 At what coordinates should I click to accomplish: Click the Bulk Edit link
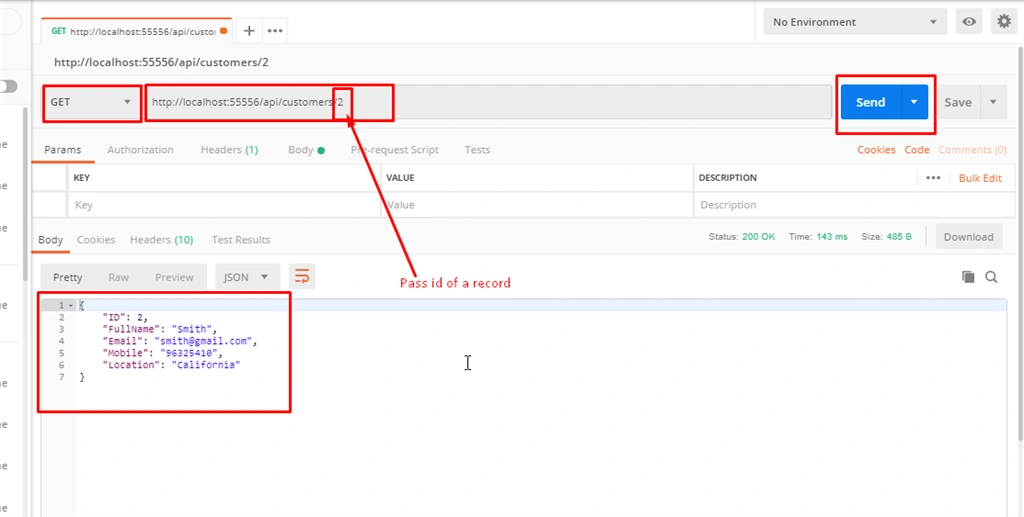980,178
